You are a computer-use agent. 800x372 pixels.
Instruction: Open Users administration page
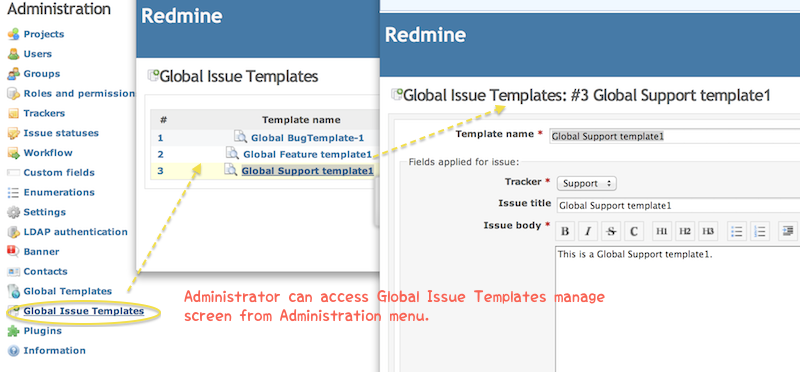point(37,54)
